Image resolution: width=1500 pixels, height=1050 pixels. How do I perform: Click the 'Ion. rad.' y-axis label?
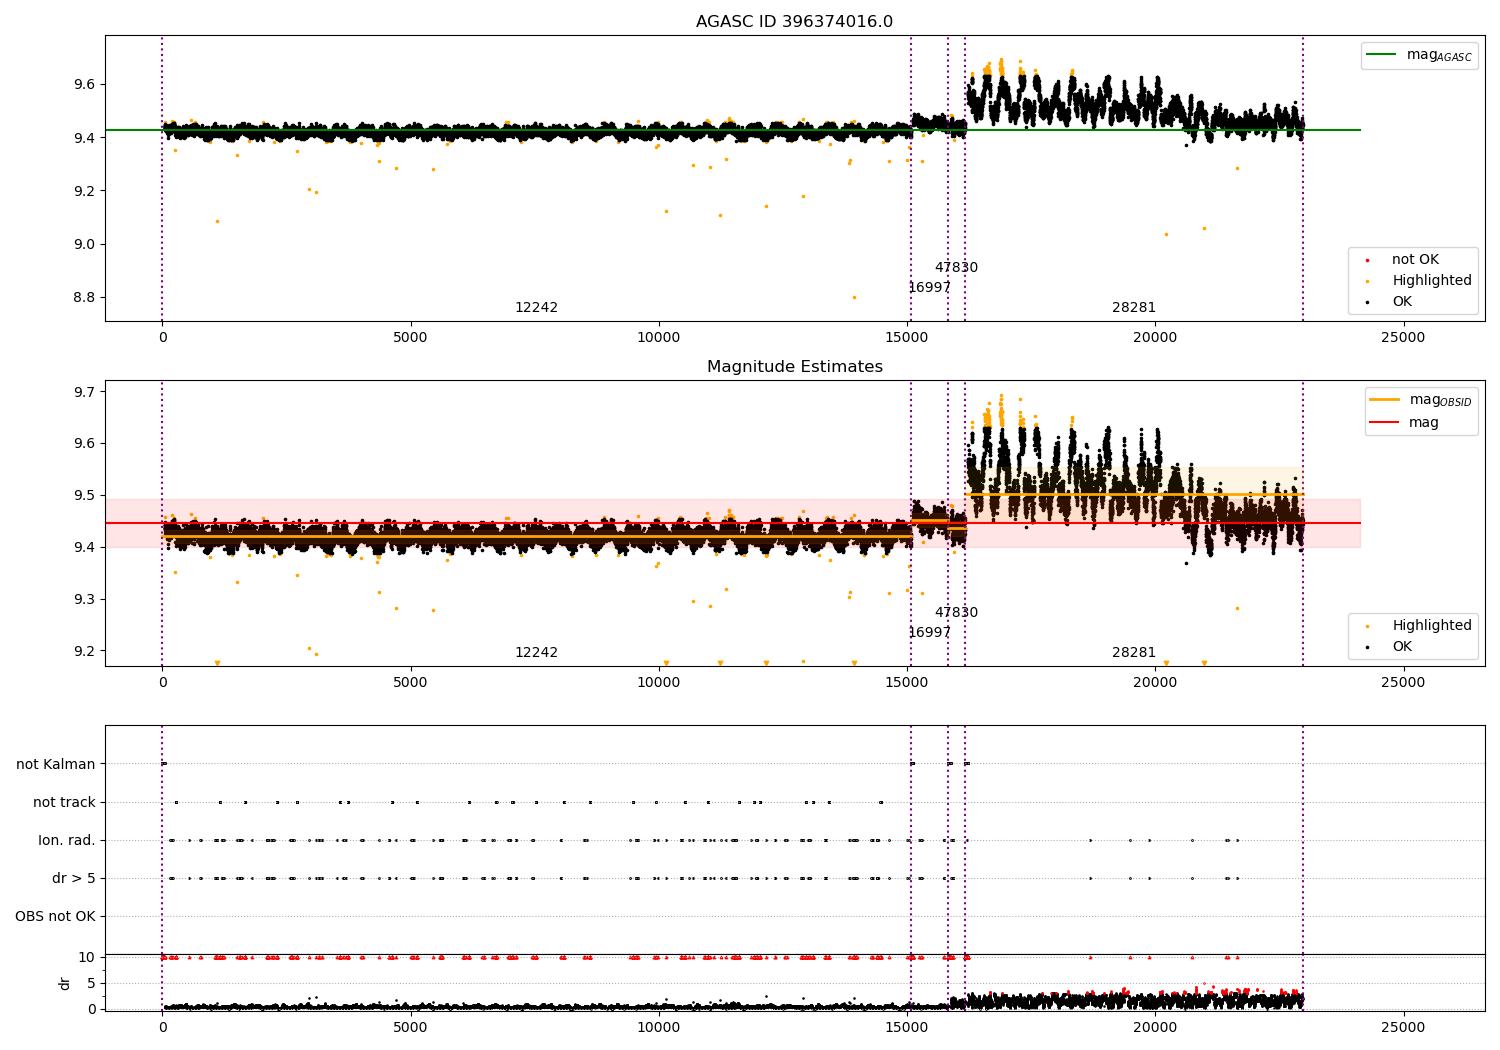tap(67, 840)
